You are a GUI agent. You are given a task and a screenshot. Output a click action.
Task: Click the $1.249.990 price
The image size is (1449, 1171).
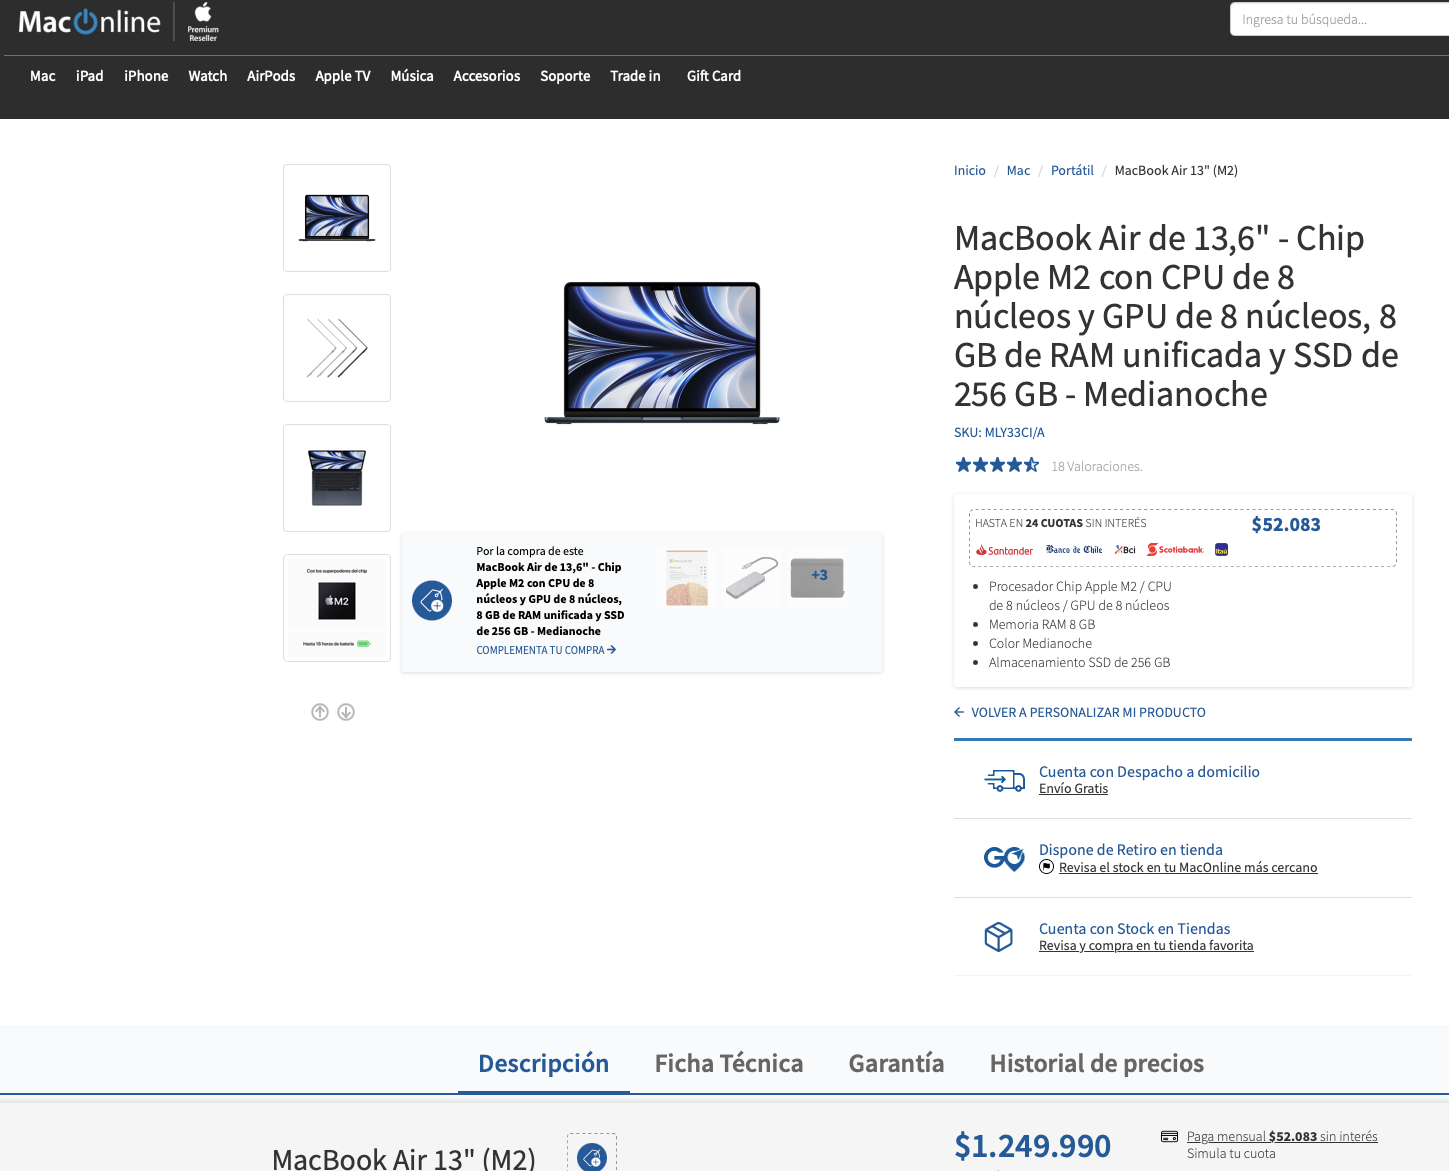pyautogui.click(x=1033, y=1146)
